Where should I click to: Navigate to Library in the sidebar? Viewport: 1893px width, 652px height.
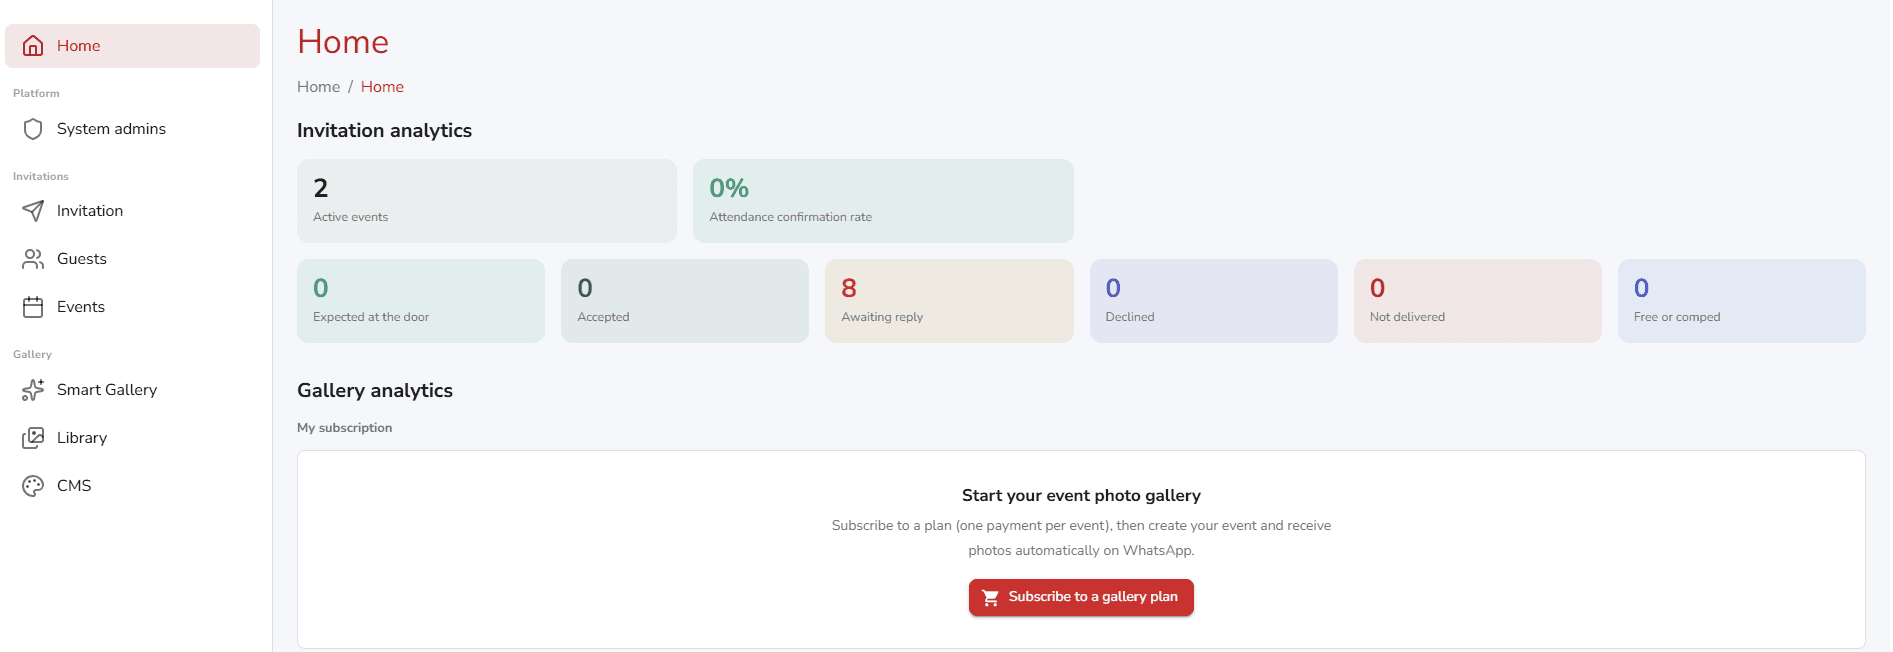click(132, 438)
